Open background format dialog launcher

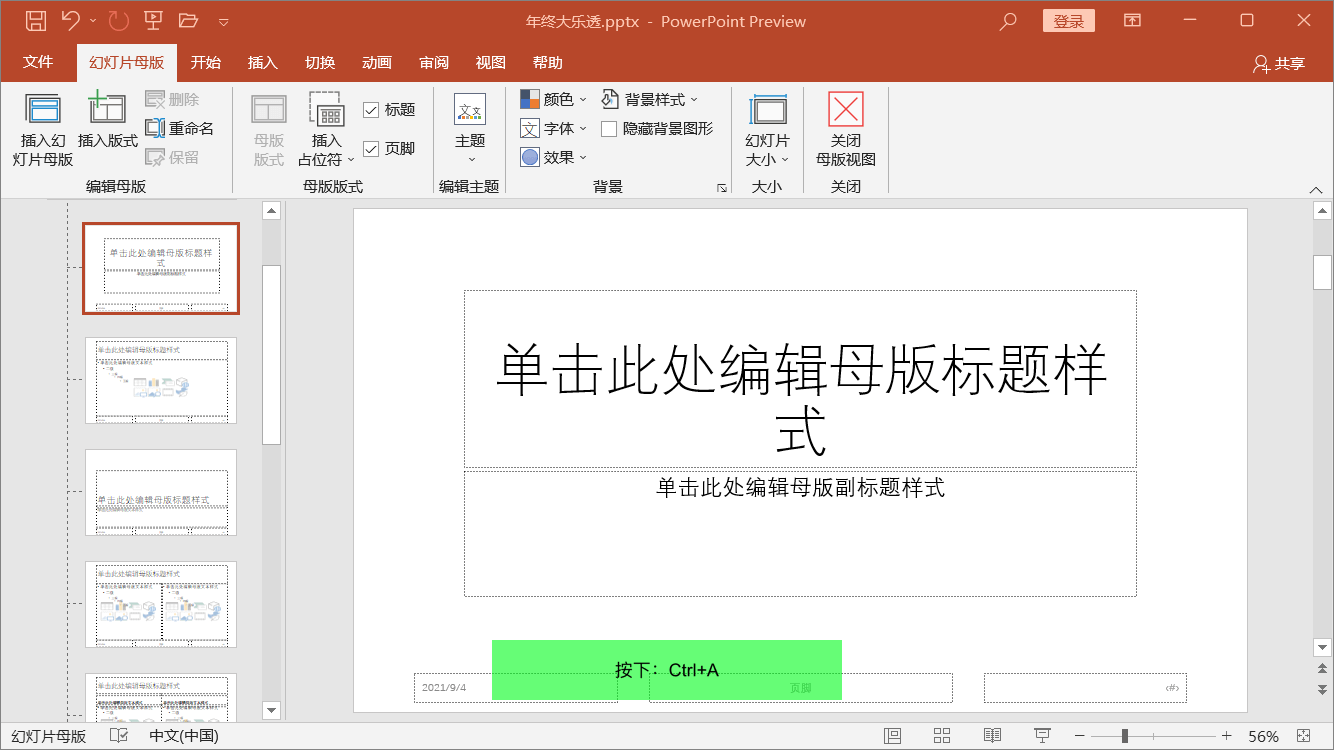(722, 187)
